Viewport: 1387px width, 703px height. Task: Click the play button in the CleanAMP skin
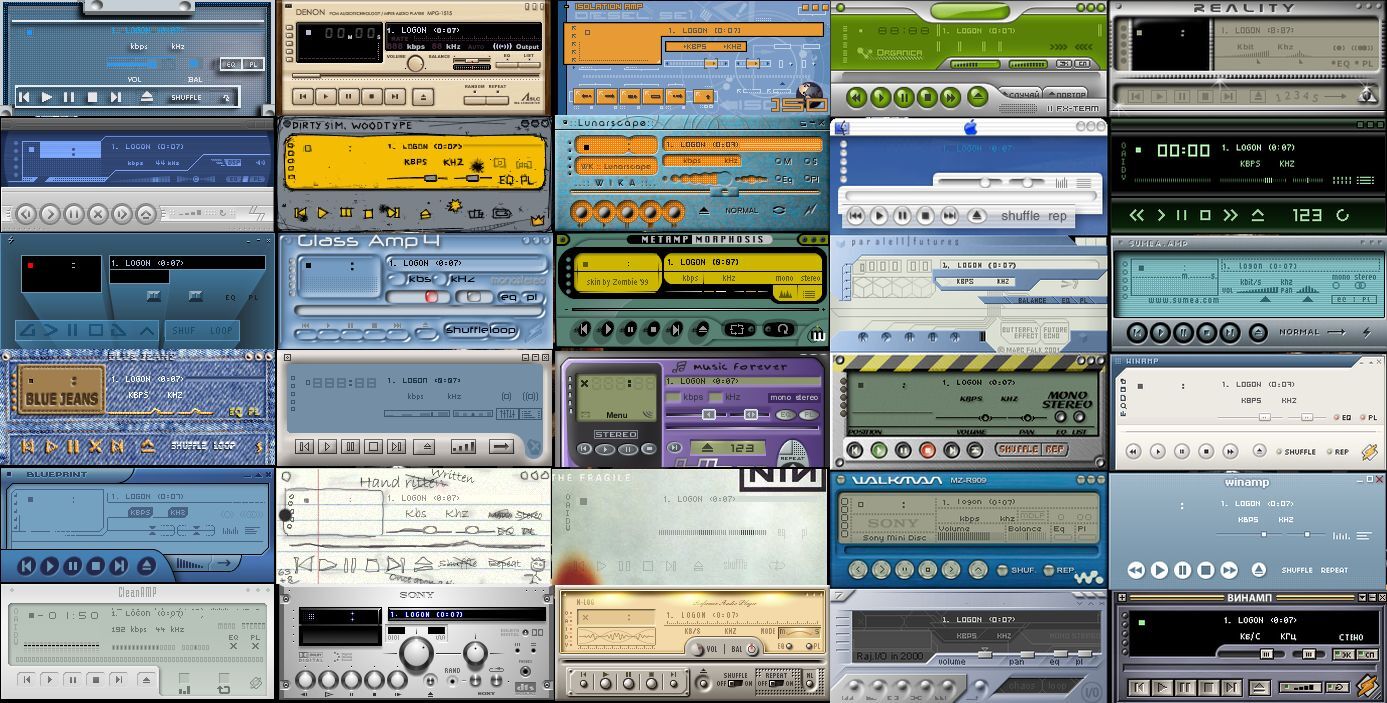[x=49, y=680]
